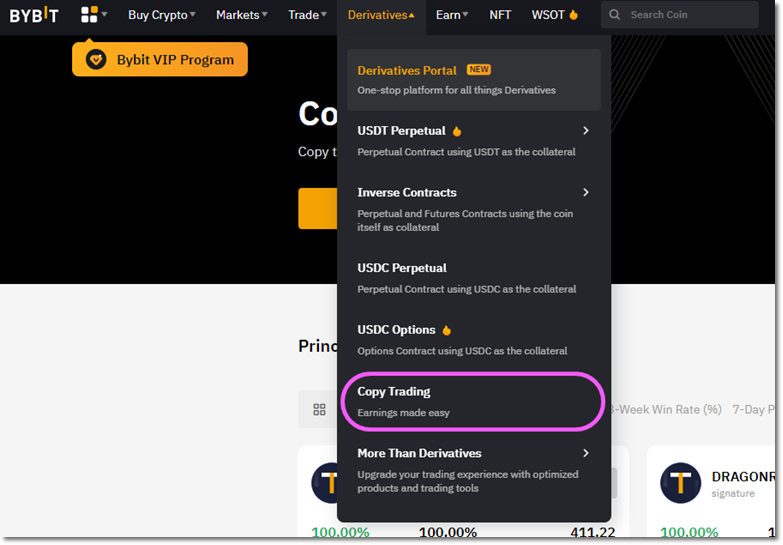
Task: Sort by 3-Week Win Rate (%)
Action: [667, 410]
